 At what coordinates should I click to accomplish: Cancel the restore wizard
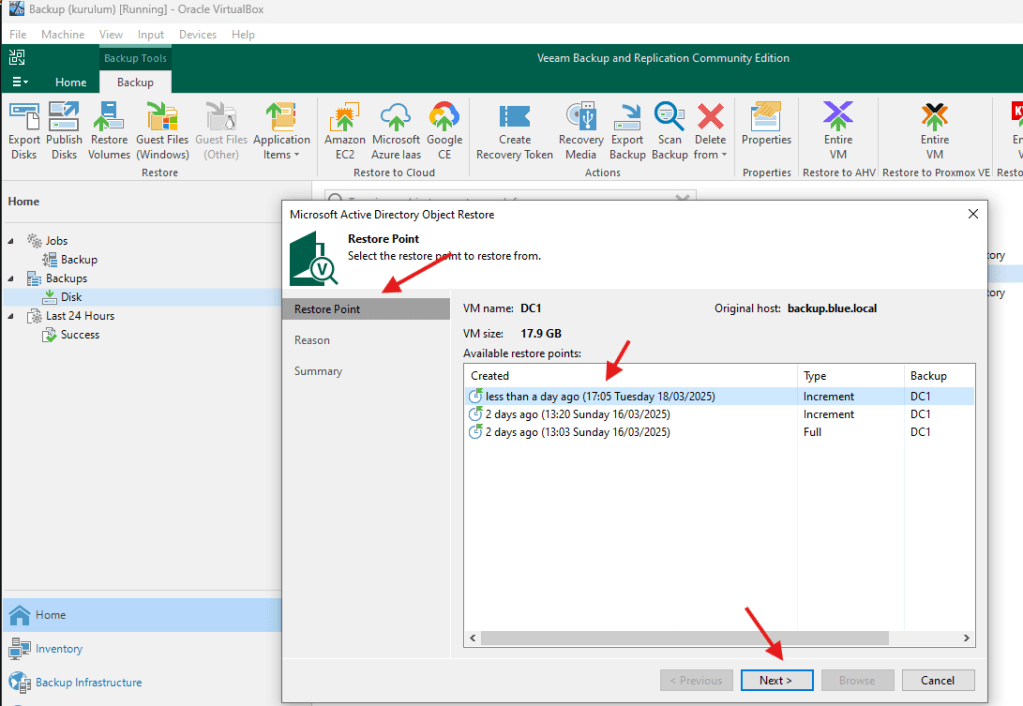coord(937,680)
